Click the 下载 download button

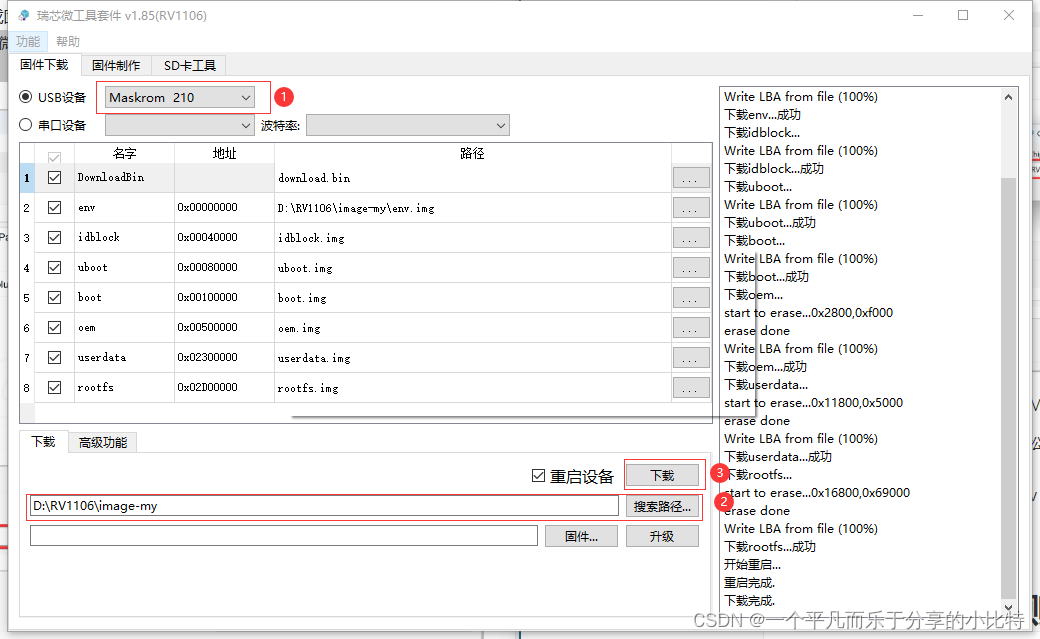pyautogui.click(x=662, y=475)
